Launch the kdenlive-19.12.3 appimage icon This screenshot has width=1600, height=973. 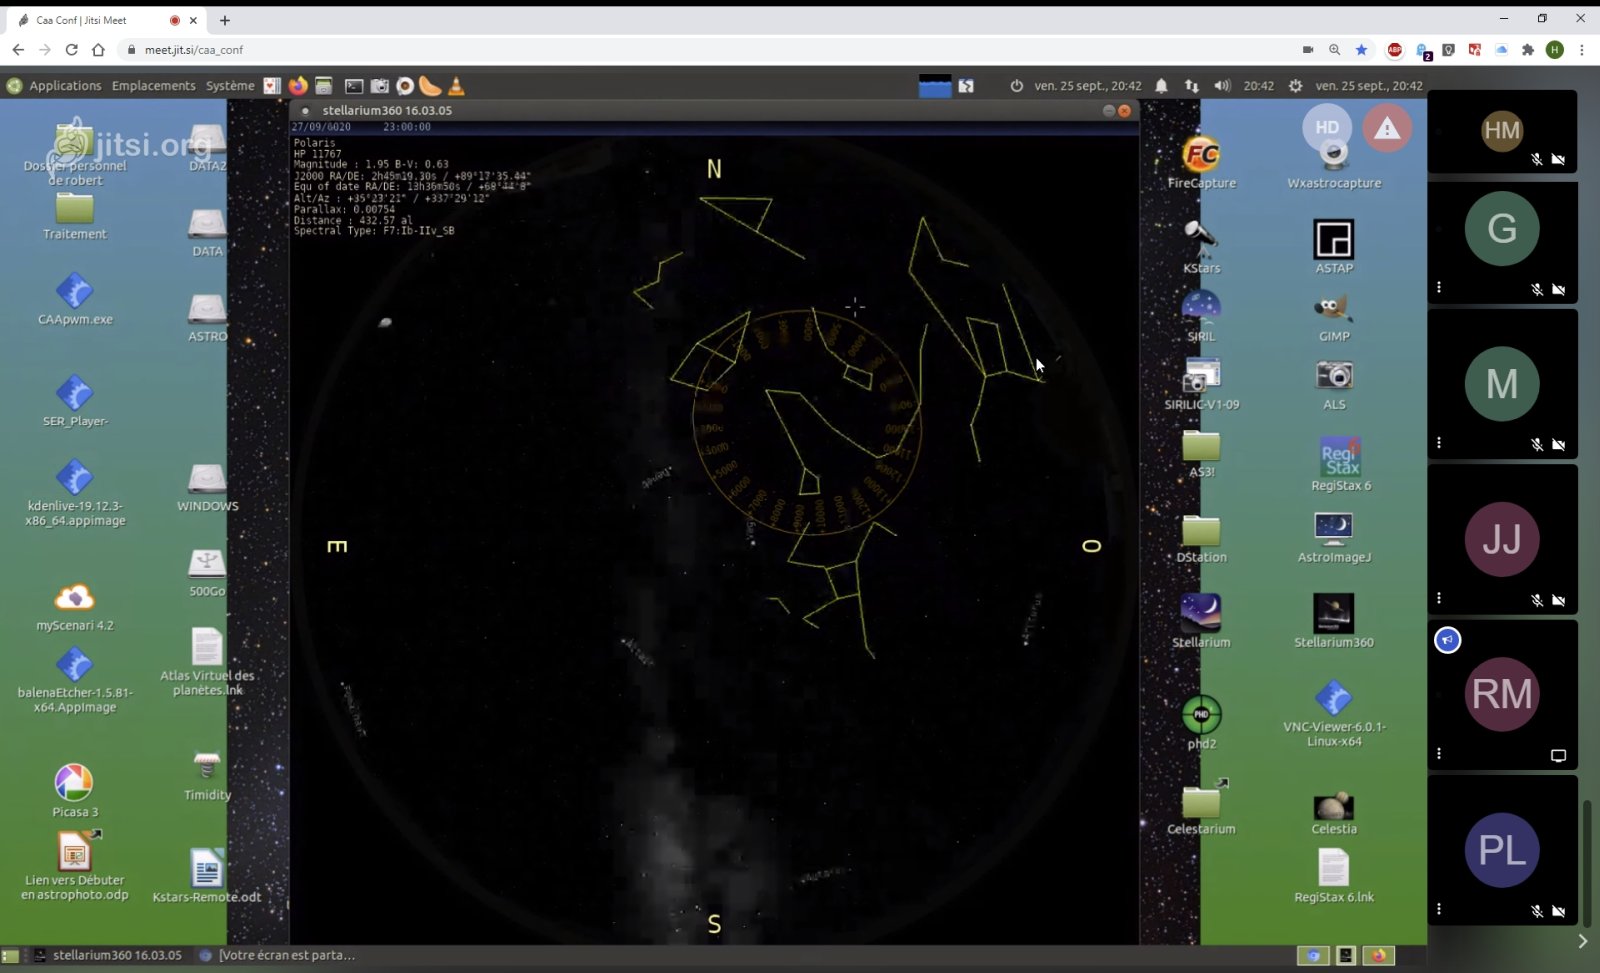75,477
